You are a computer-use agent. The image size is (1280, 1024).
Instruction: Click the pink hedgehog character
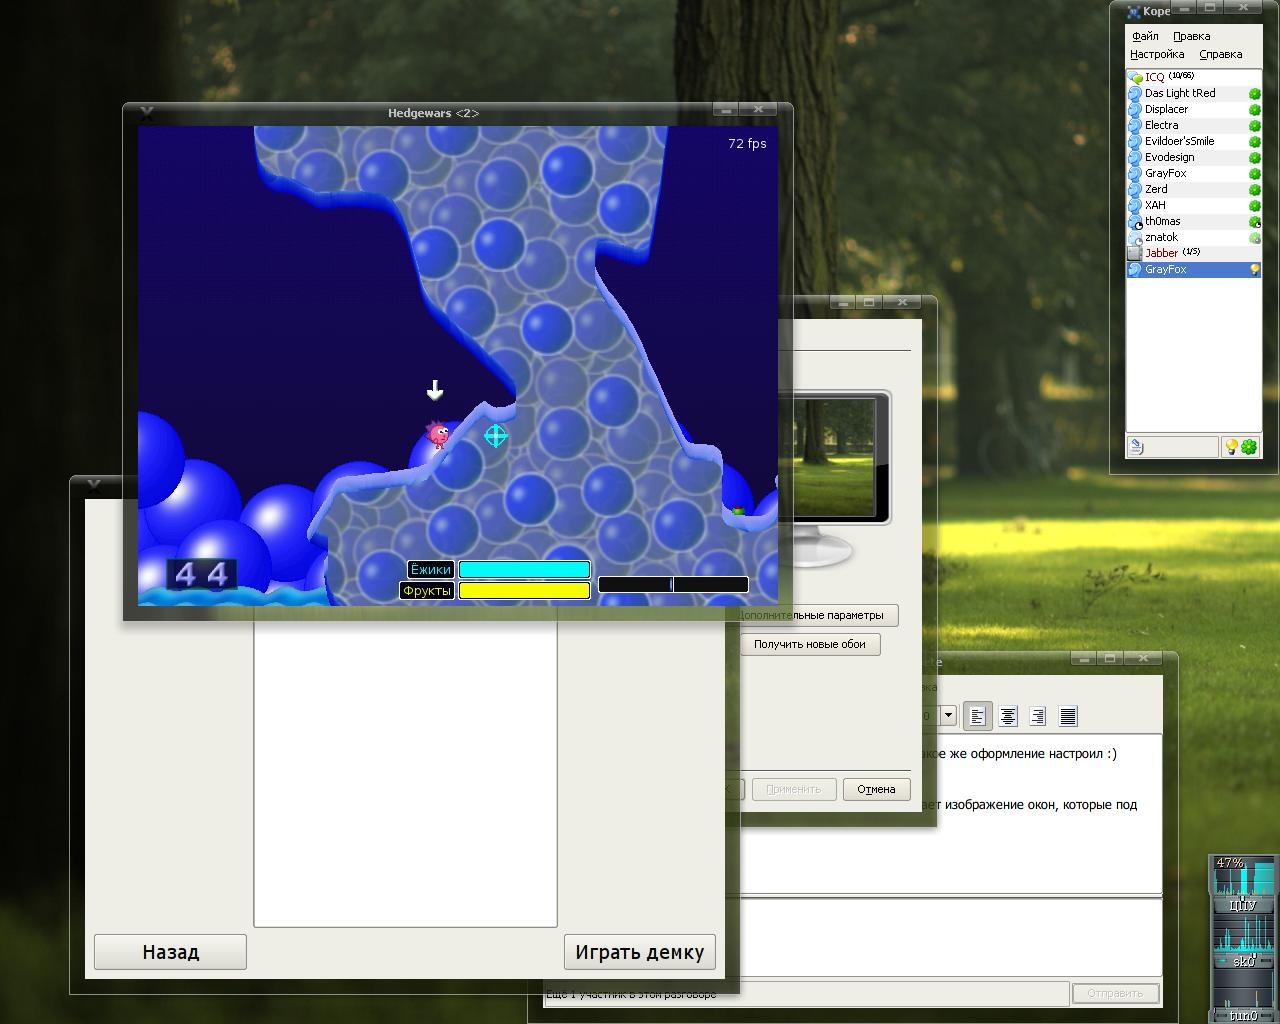point(438,434)
